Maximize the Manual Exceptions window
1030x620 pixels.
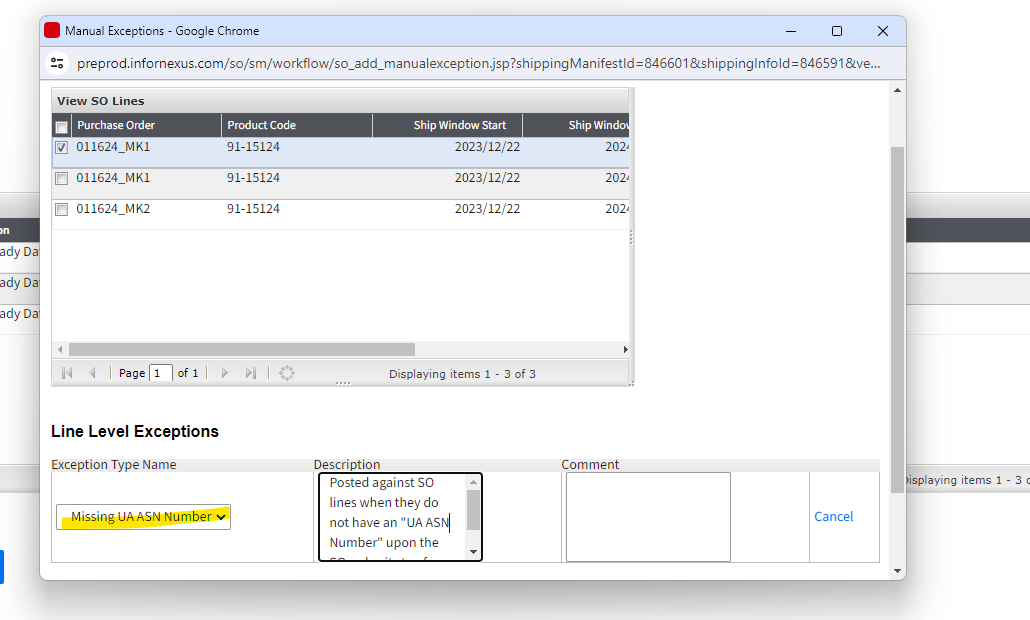tap(837, 31)
